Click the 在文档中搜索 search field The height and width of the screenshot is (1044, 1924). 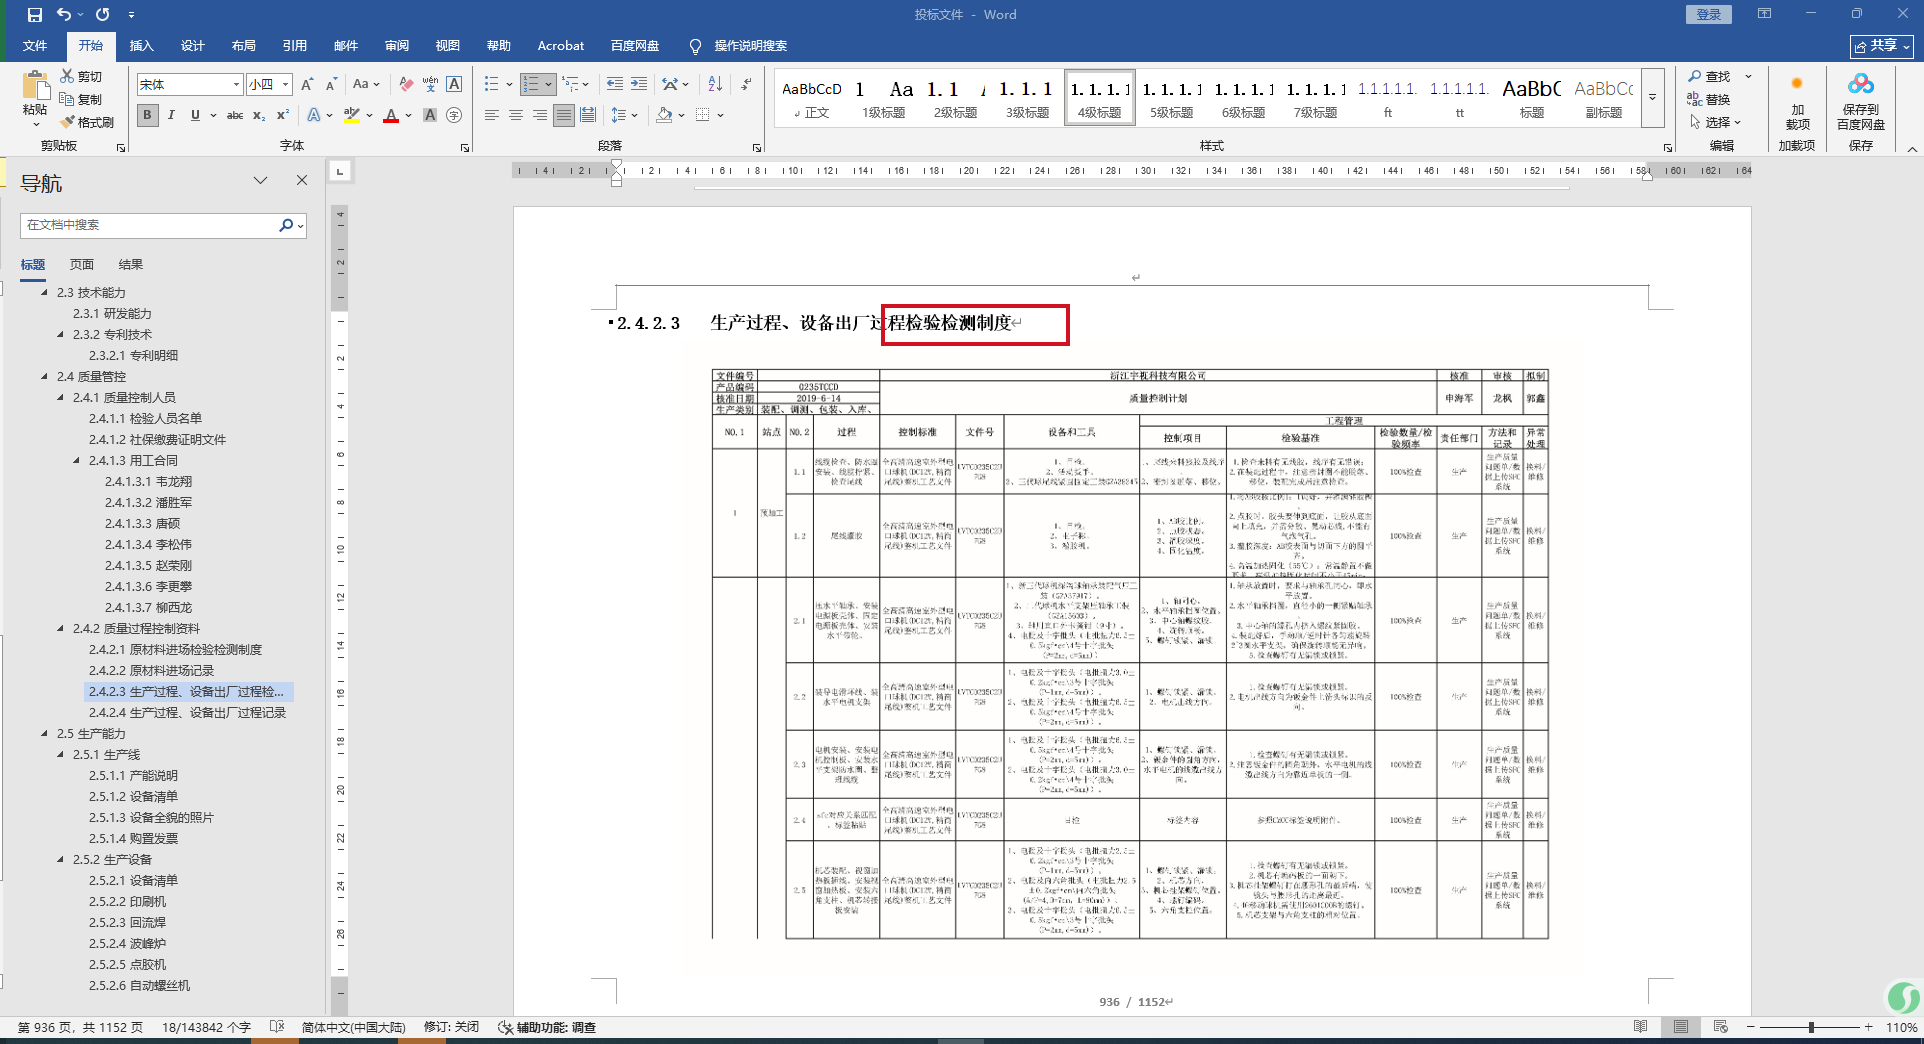[x=150, y=225]
